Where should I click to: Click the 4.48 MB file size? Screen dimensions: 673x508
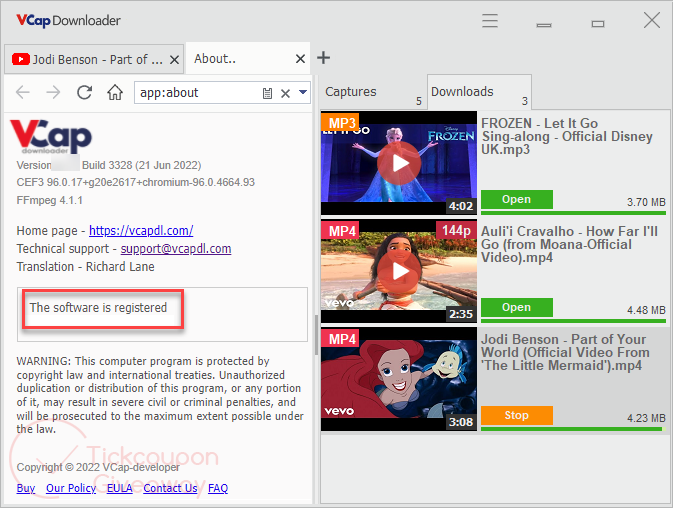coord(646,310)
